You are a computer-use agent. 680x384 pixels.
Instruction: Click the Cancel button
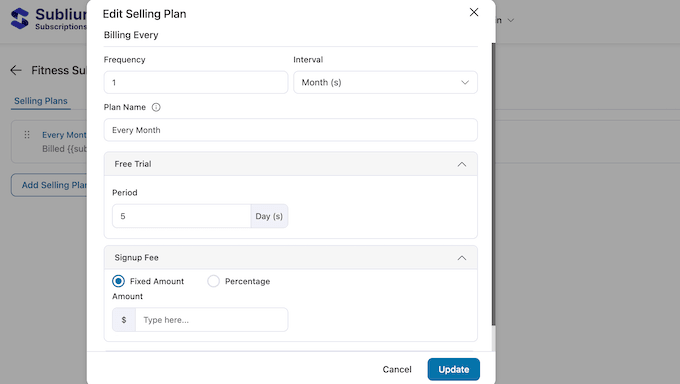(397, 369)
